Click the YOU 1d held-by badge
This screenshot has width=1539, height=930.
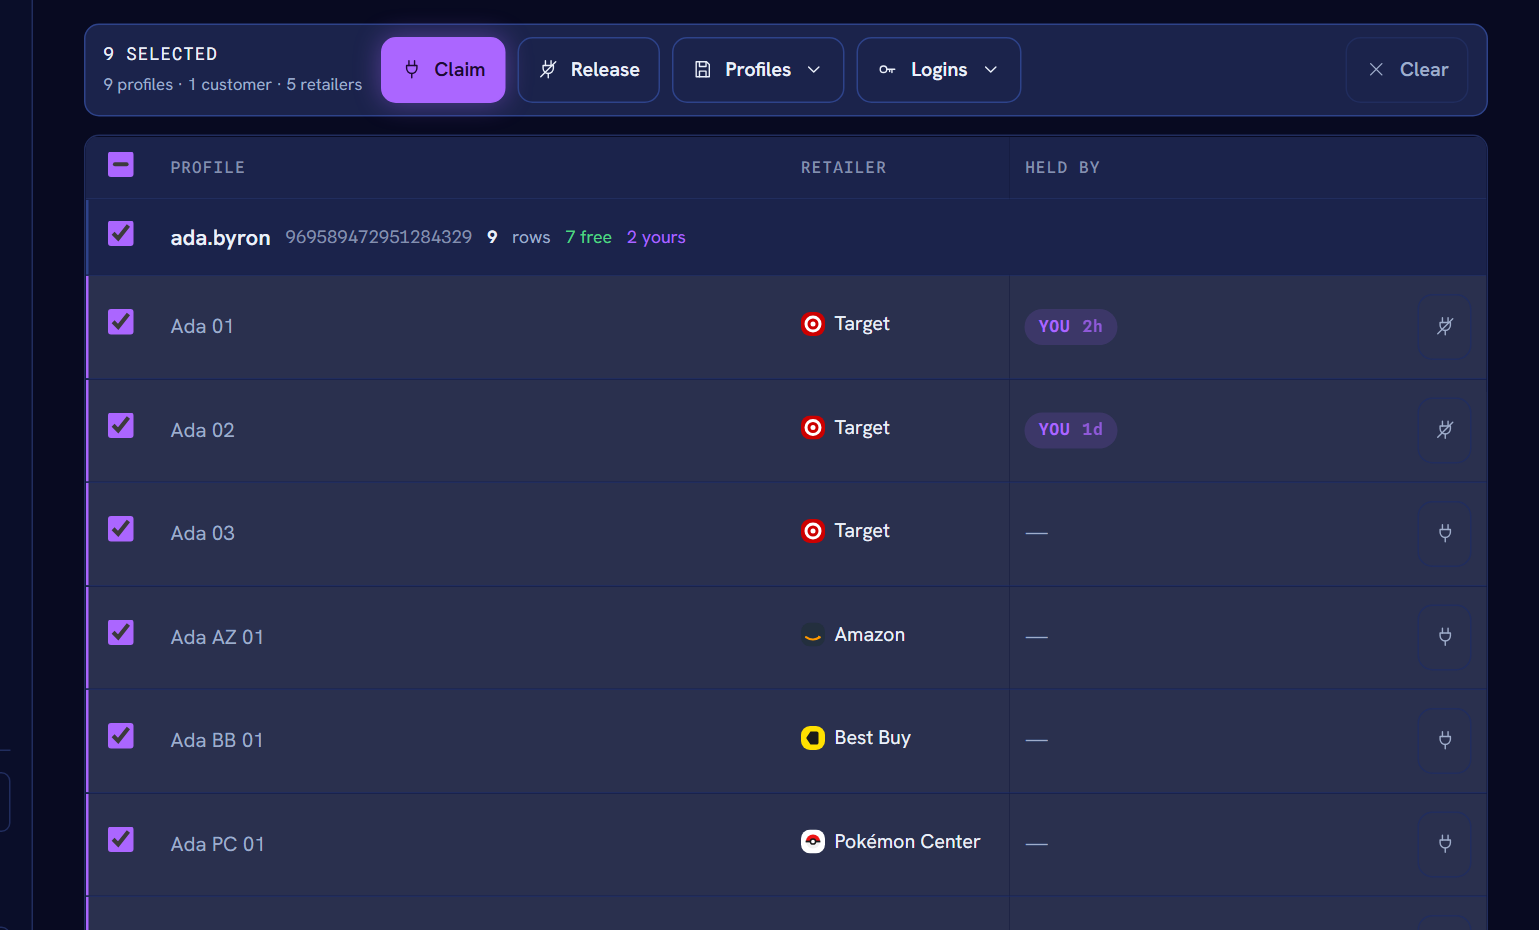click(x=1071, y=430)
